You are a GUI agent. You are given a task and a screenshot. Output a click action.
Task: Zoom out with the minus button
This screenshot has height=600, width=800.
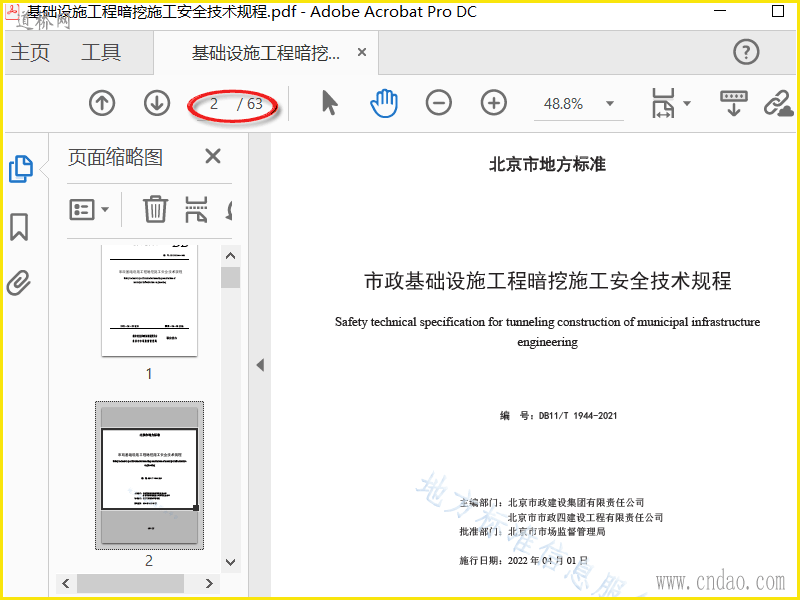pos(439,103)
